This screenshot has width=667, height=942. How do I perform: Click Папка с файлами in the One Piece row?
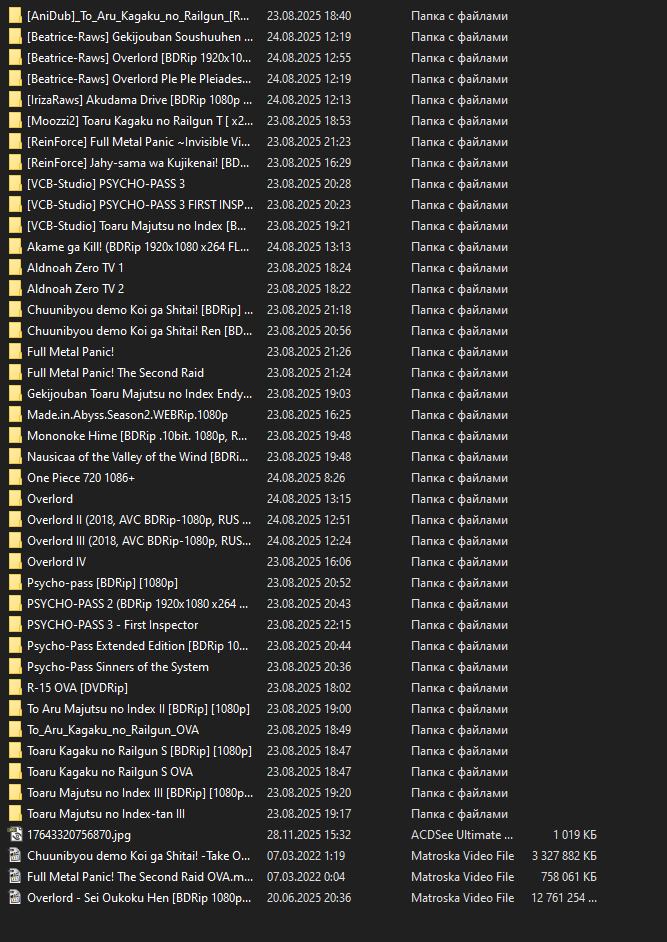(459, 478)
